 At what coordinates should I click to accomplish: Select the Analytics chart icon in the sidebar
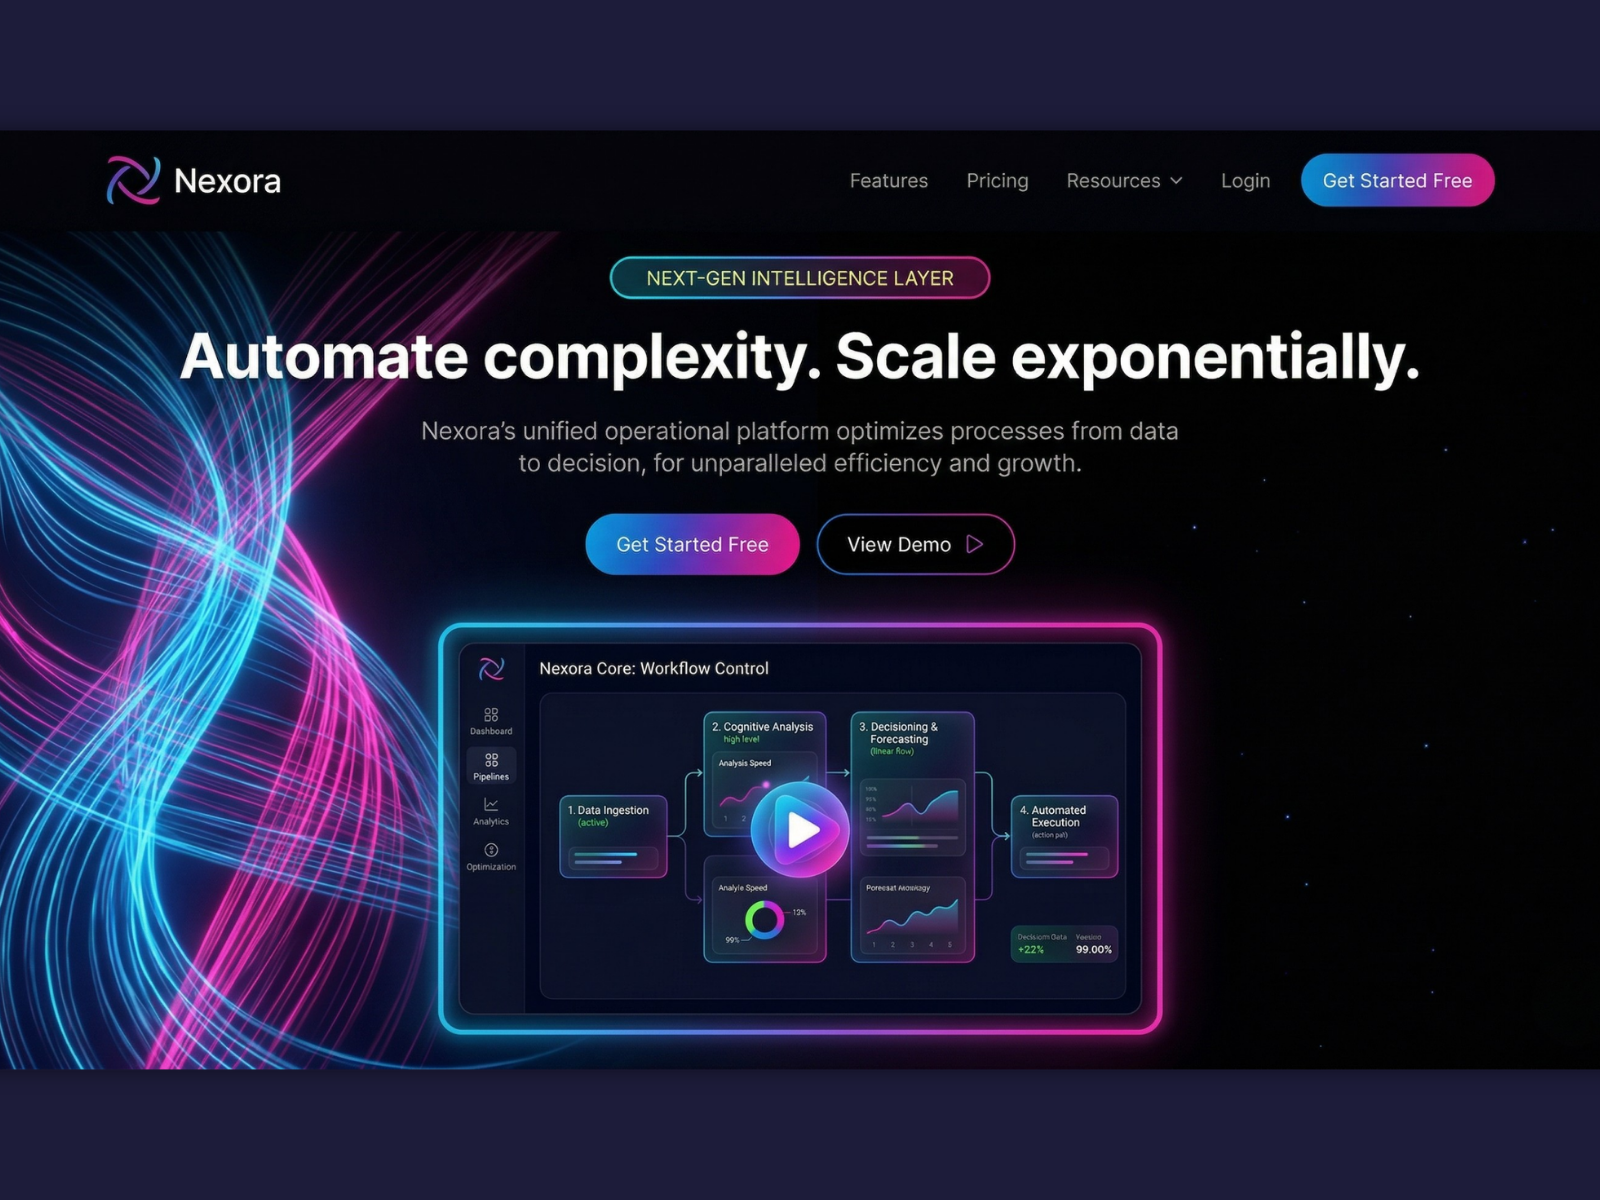[x=491, y=806]
